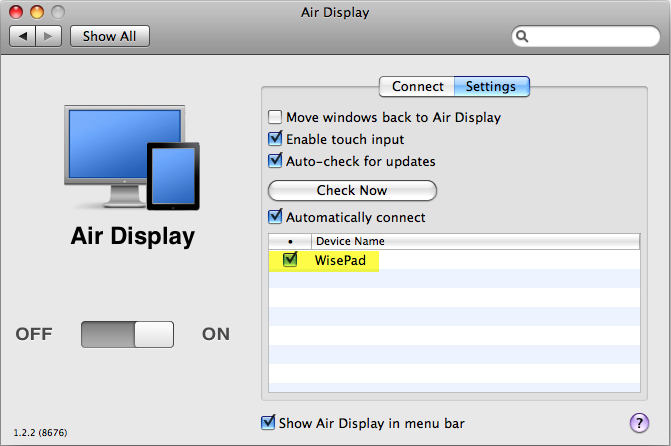Minimize the Air Display window

[x=37, y=12]
